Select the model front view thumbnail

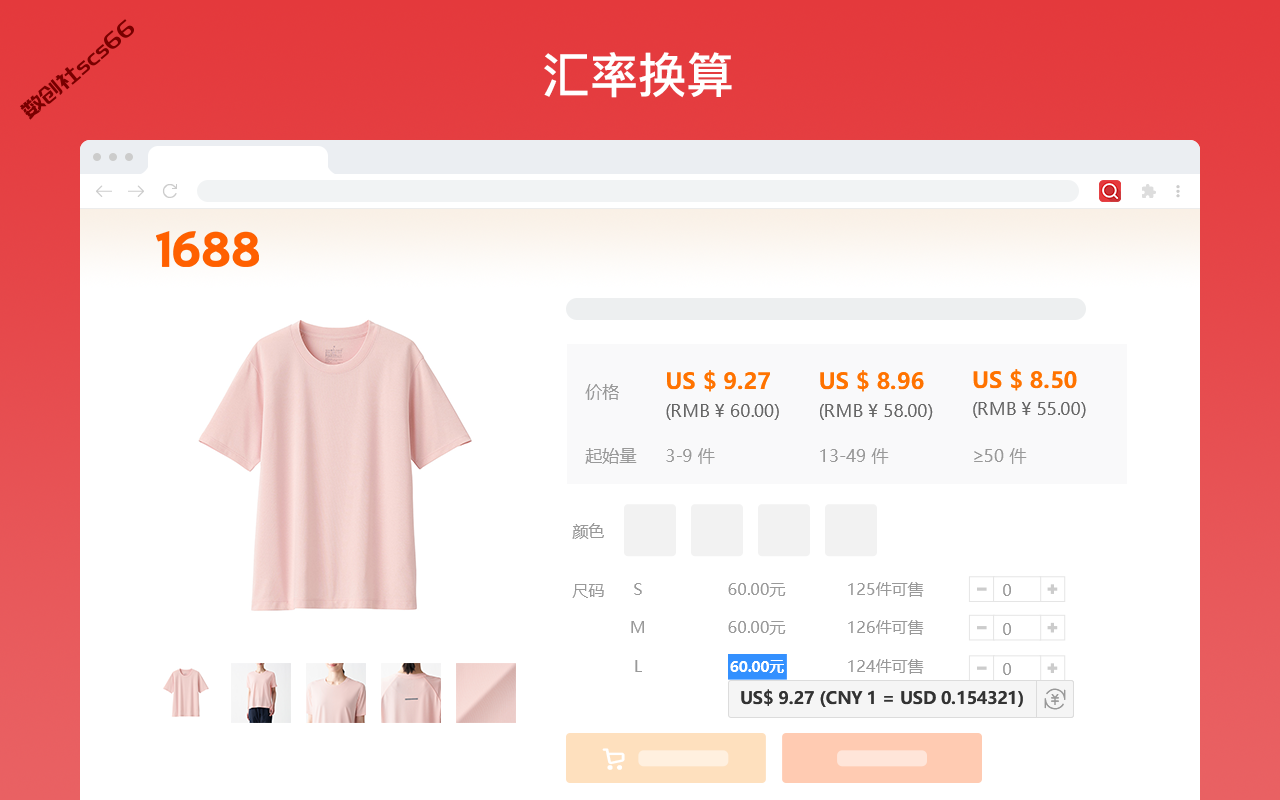click(x=261, y=693)
